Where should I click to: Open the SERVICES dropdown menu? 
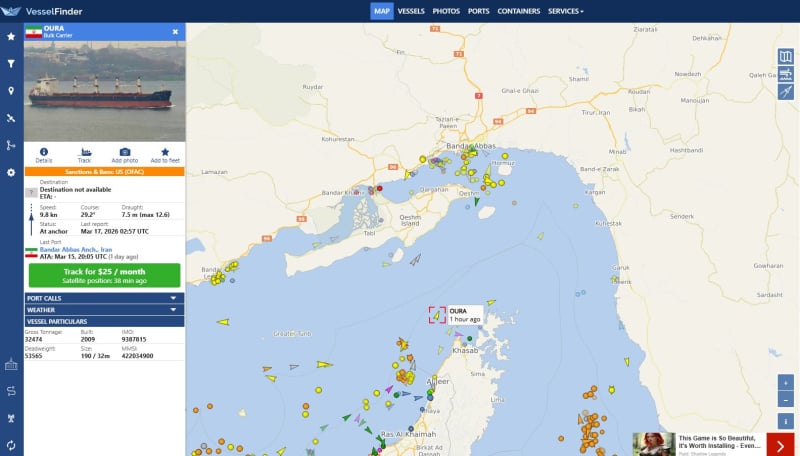565,11
